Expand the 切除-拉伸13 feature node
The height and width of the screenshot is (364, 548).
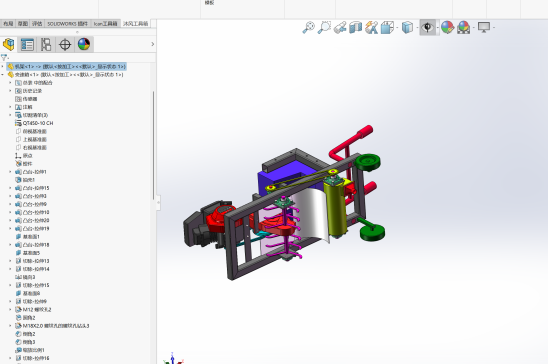pyautogui.click(x=10, y=261)
